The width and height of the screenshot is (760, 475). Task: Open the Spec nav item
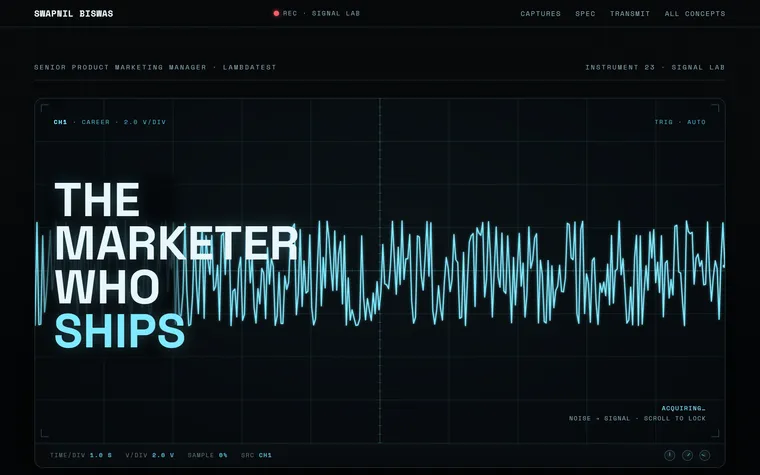[x=585, y=14]
